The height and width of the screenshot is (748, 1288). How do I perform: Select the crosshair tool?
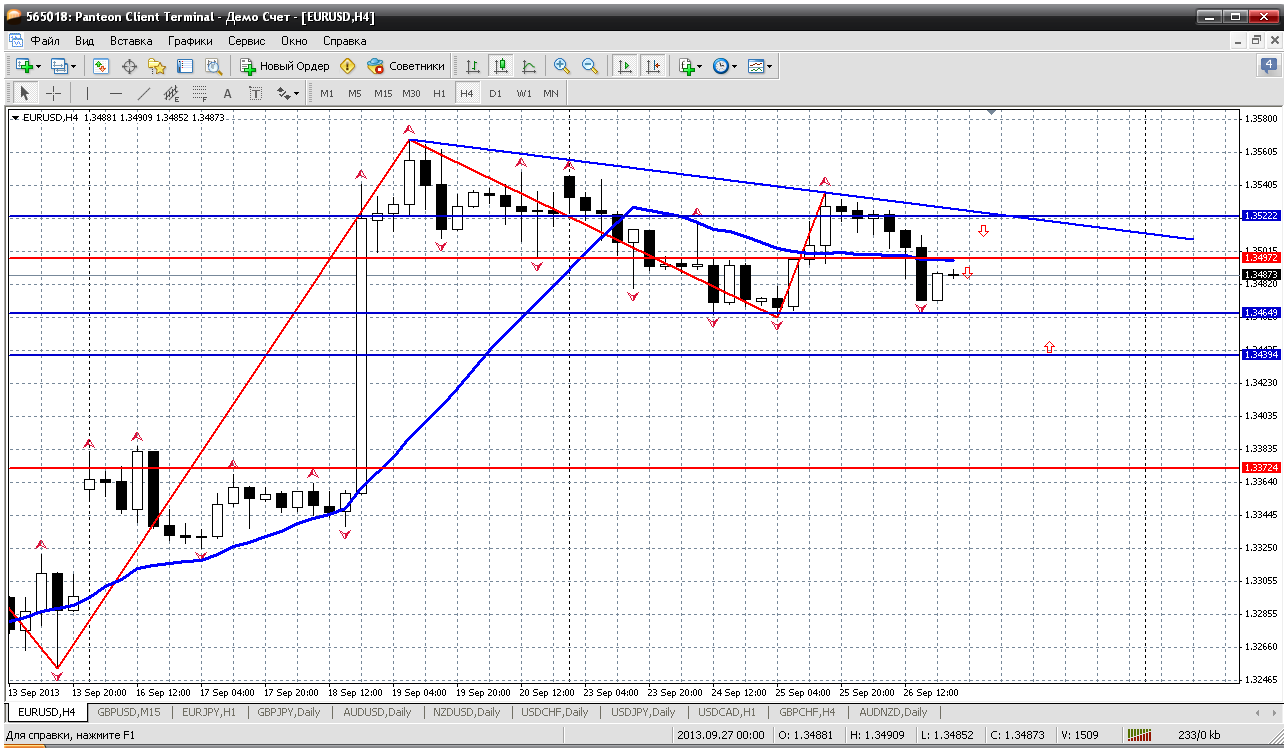tap(53, 93)
